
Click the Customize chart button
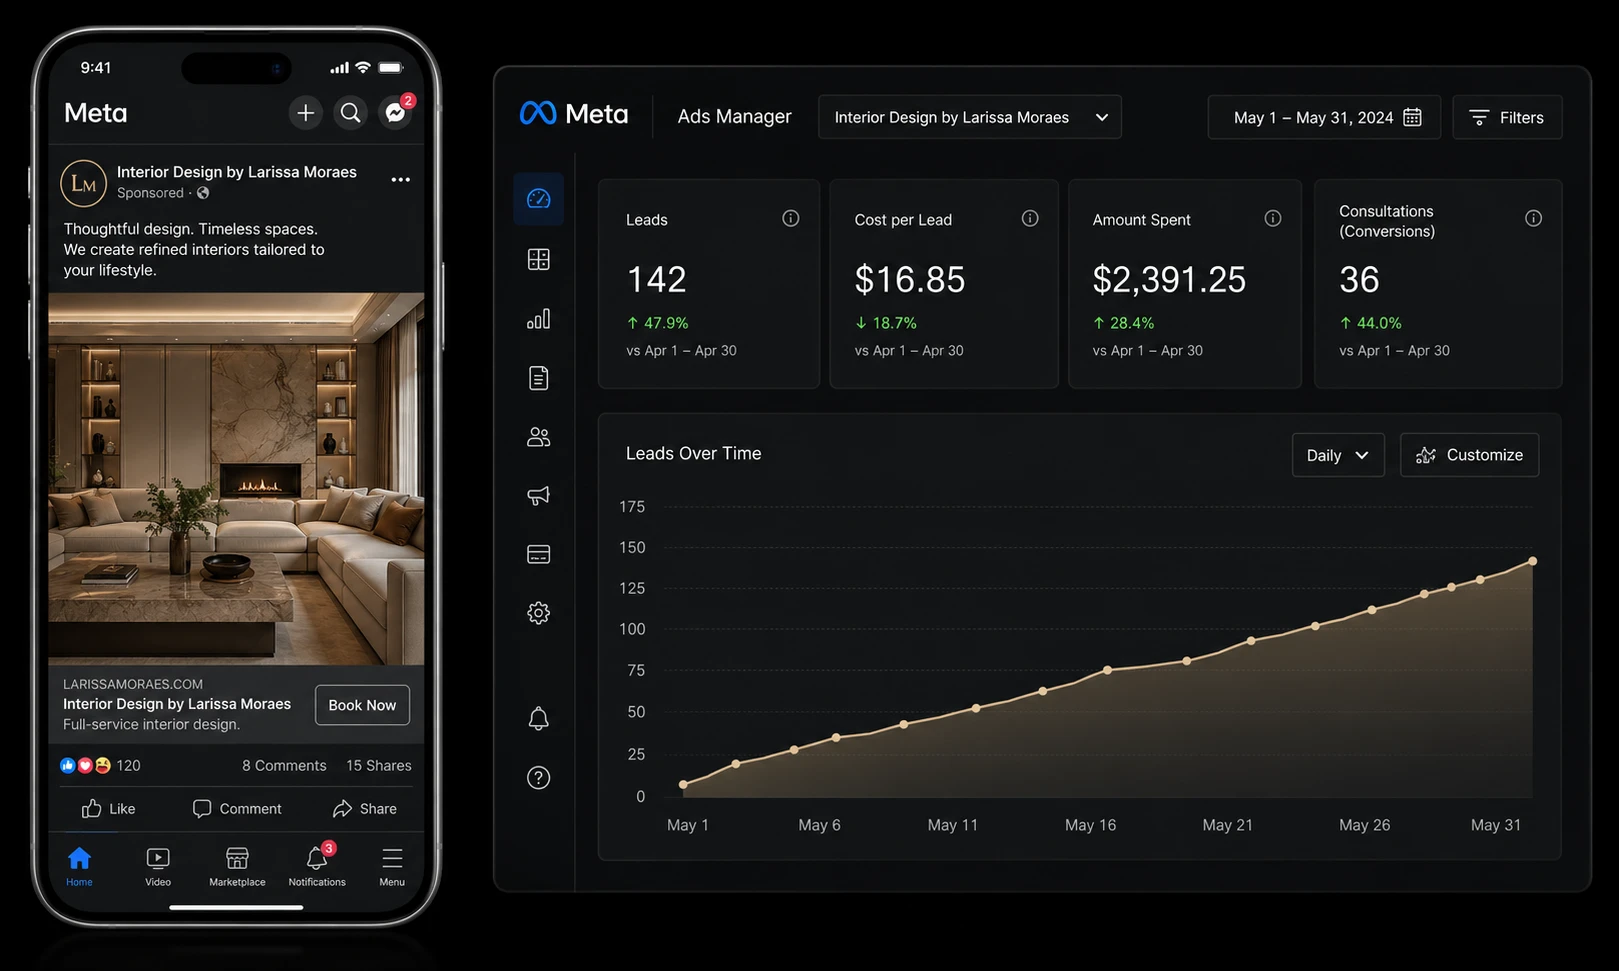tap(1469, 455)
